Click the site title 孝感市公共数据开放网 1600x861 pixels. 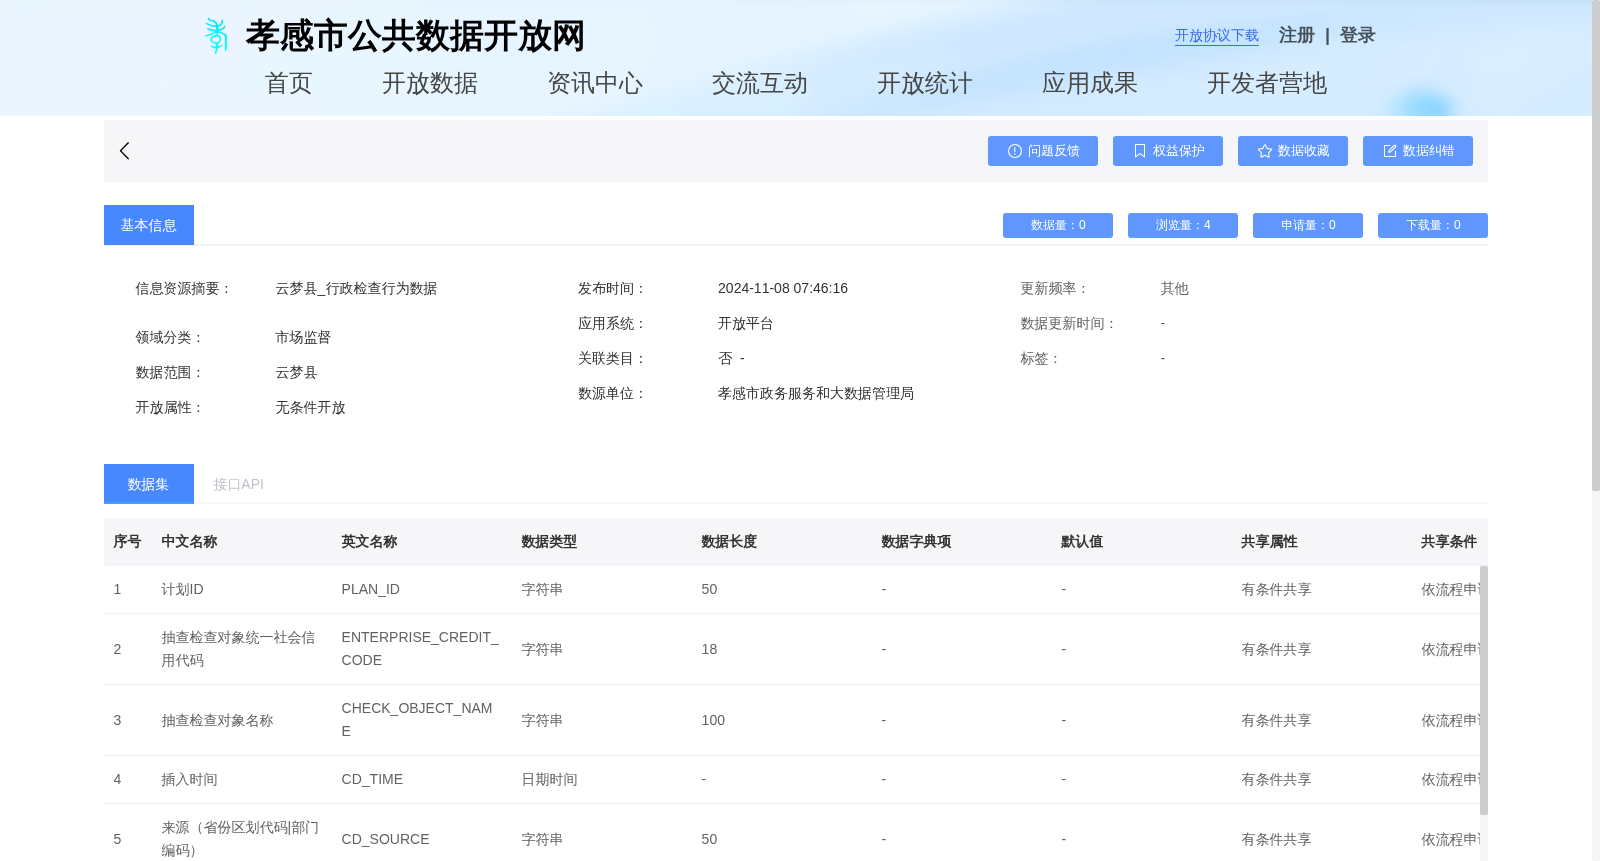[415, 36]
